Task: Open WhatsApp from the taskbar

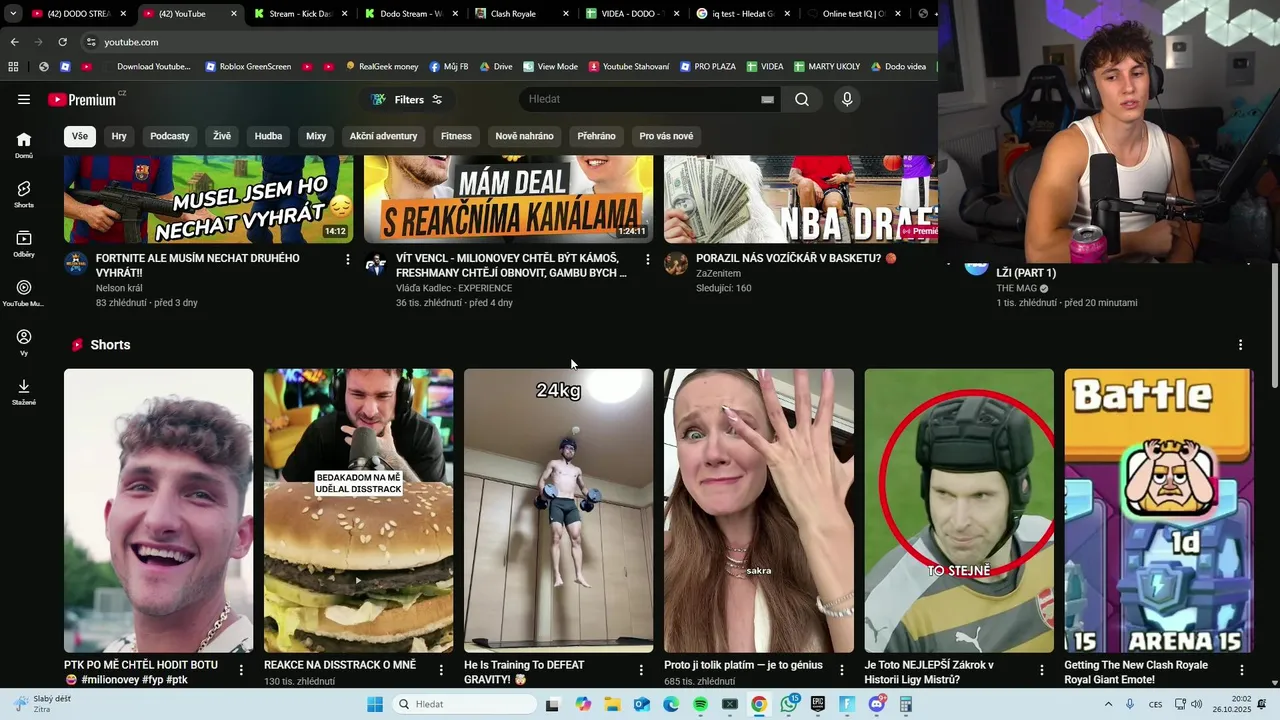Action: [789, 704]
